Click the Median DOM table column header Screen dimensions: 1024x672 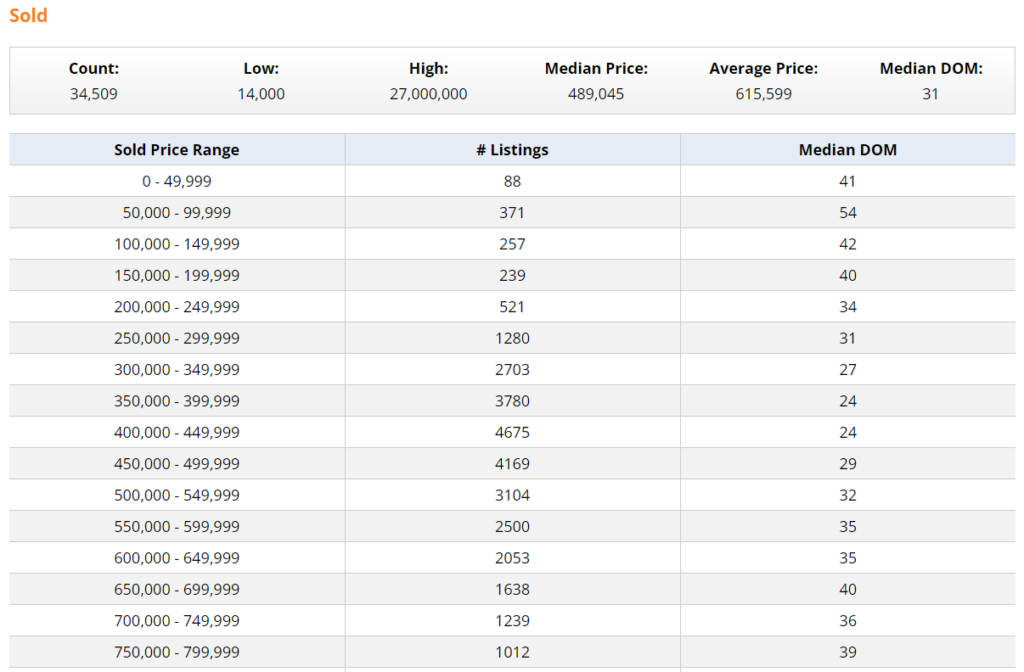click(847, 150)
